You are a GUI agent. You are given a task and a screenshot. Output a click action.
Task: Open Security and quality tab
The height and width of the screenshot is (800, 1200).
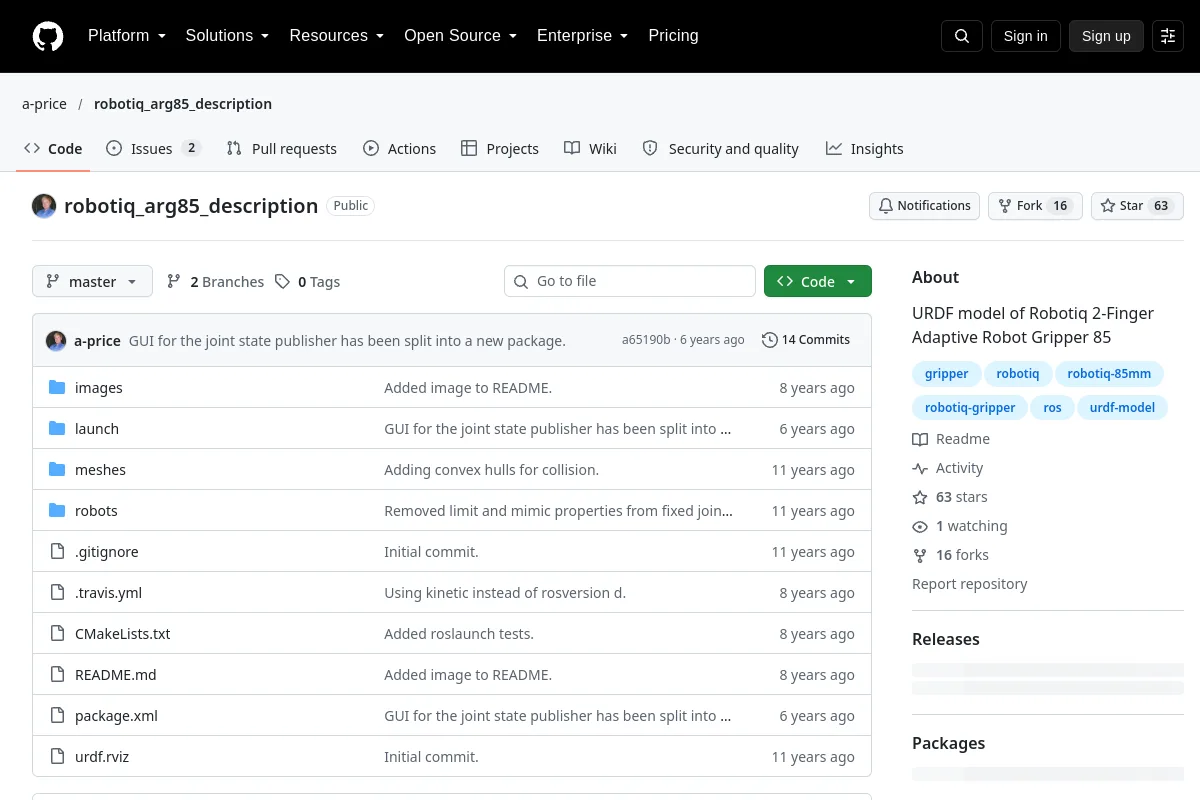point(720,149)
